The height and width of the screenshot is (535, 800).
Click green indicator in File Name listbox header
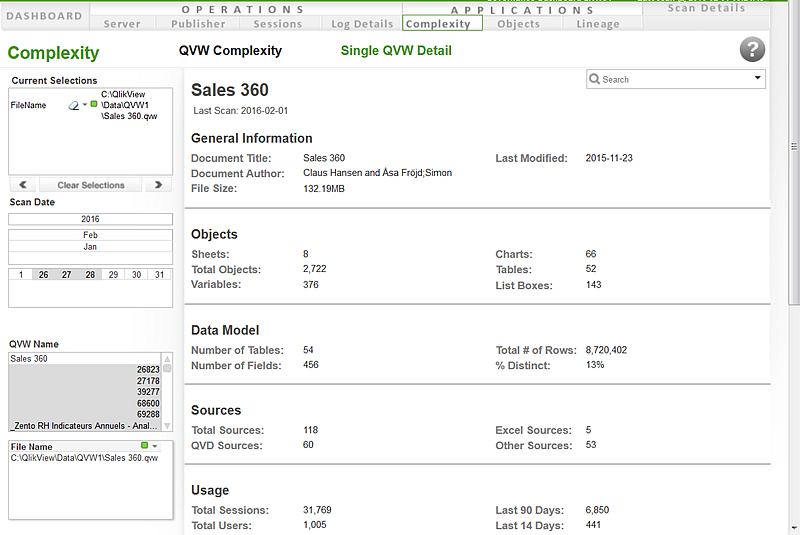(144, 446)
